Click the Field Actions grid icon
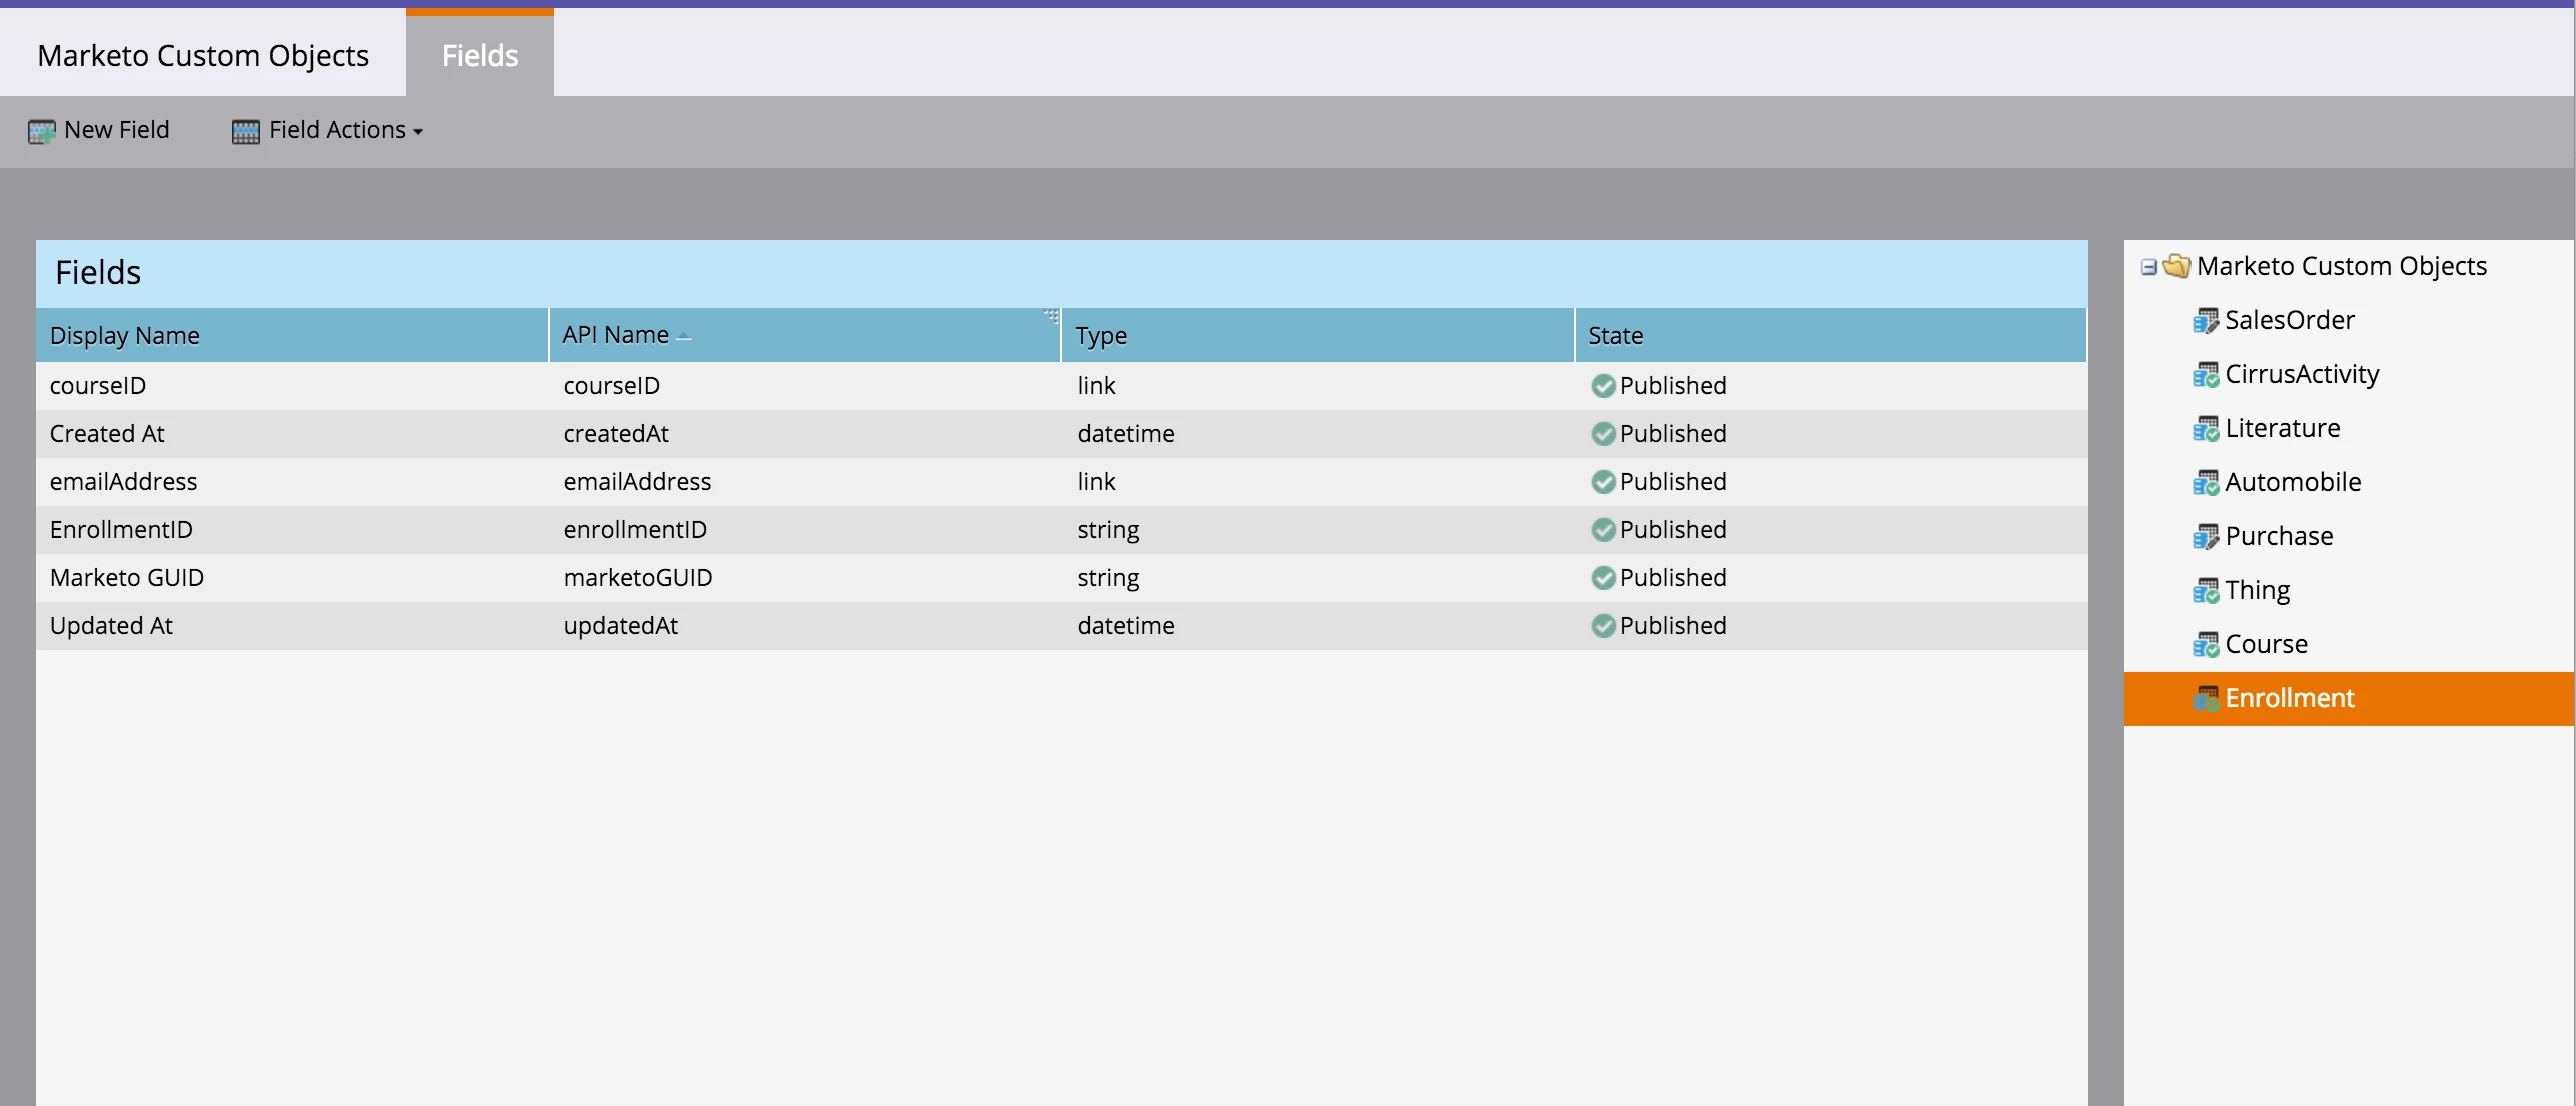2576x1106 pixels. [245, 131]
